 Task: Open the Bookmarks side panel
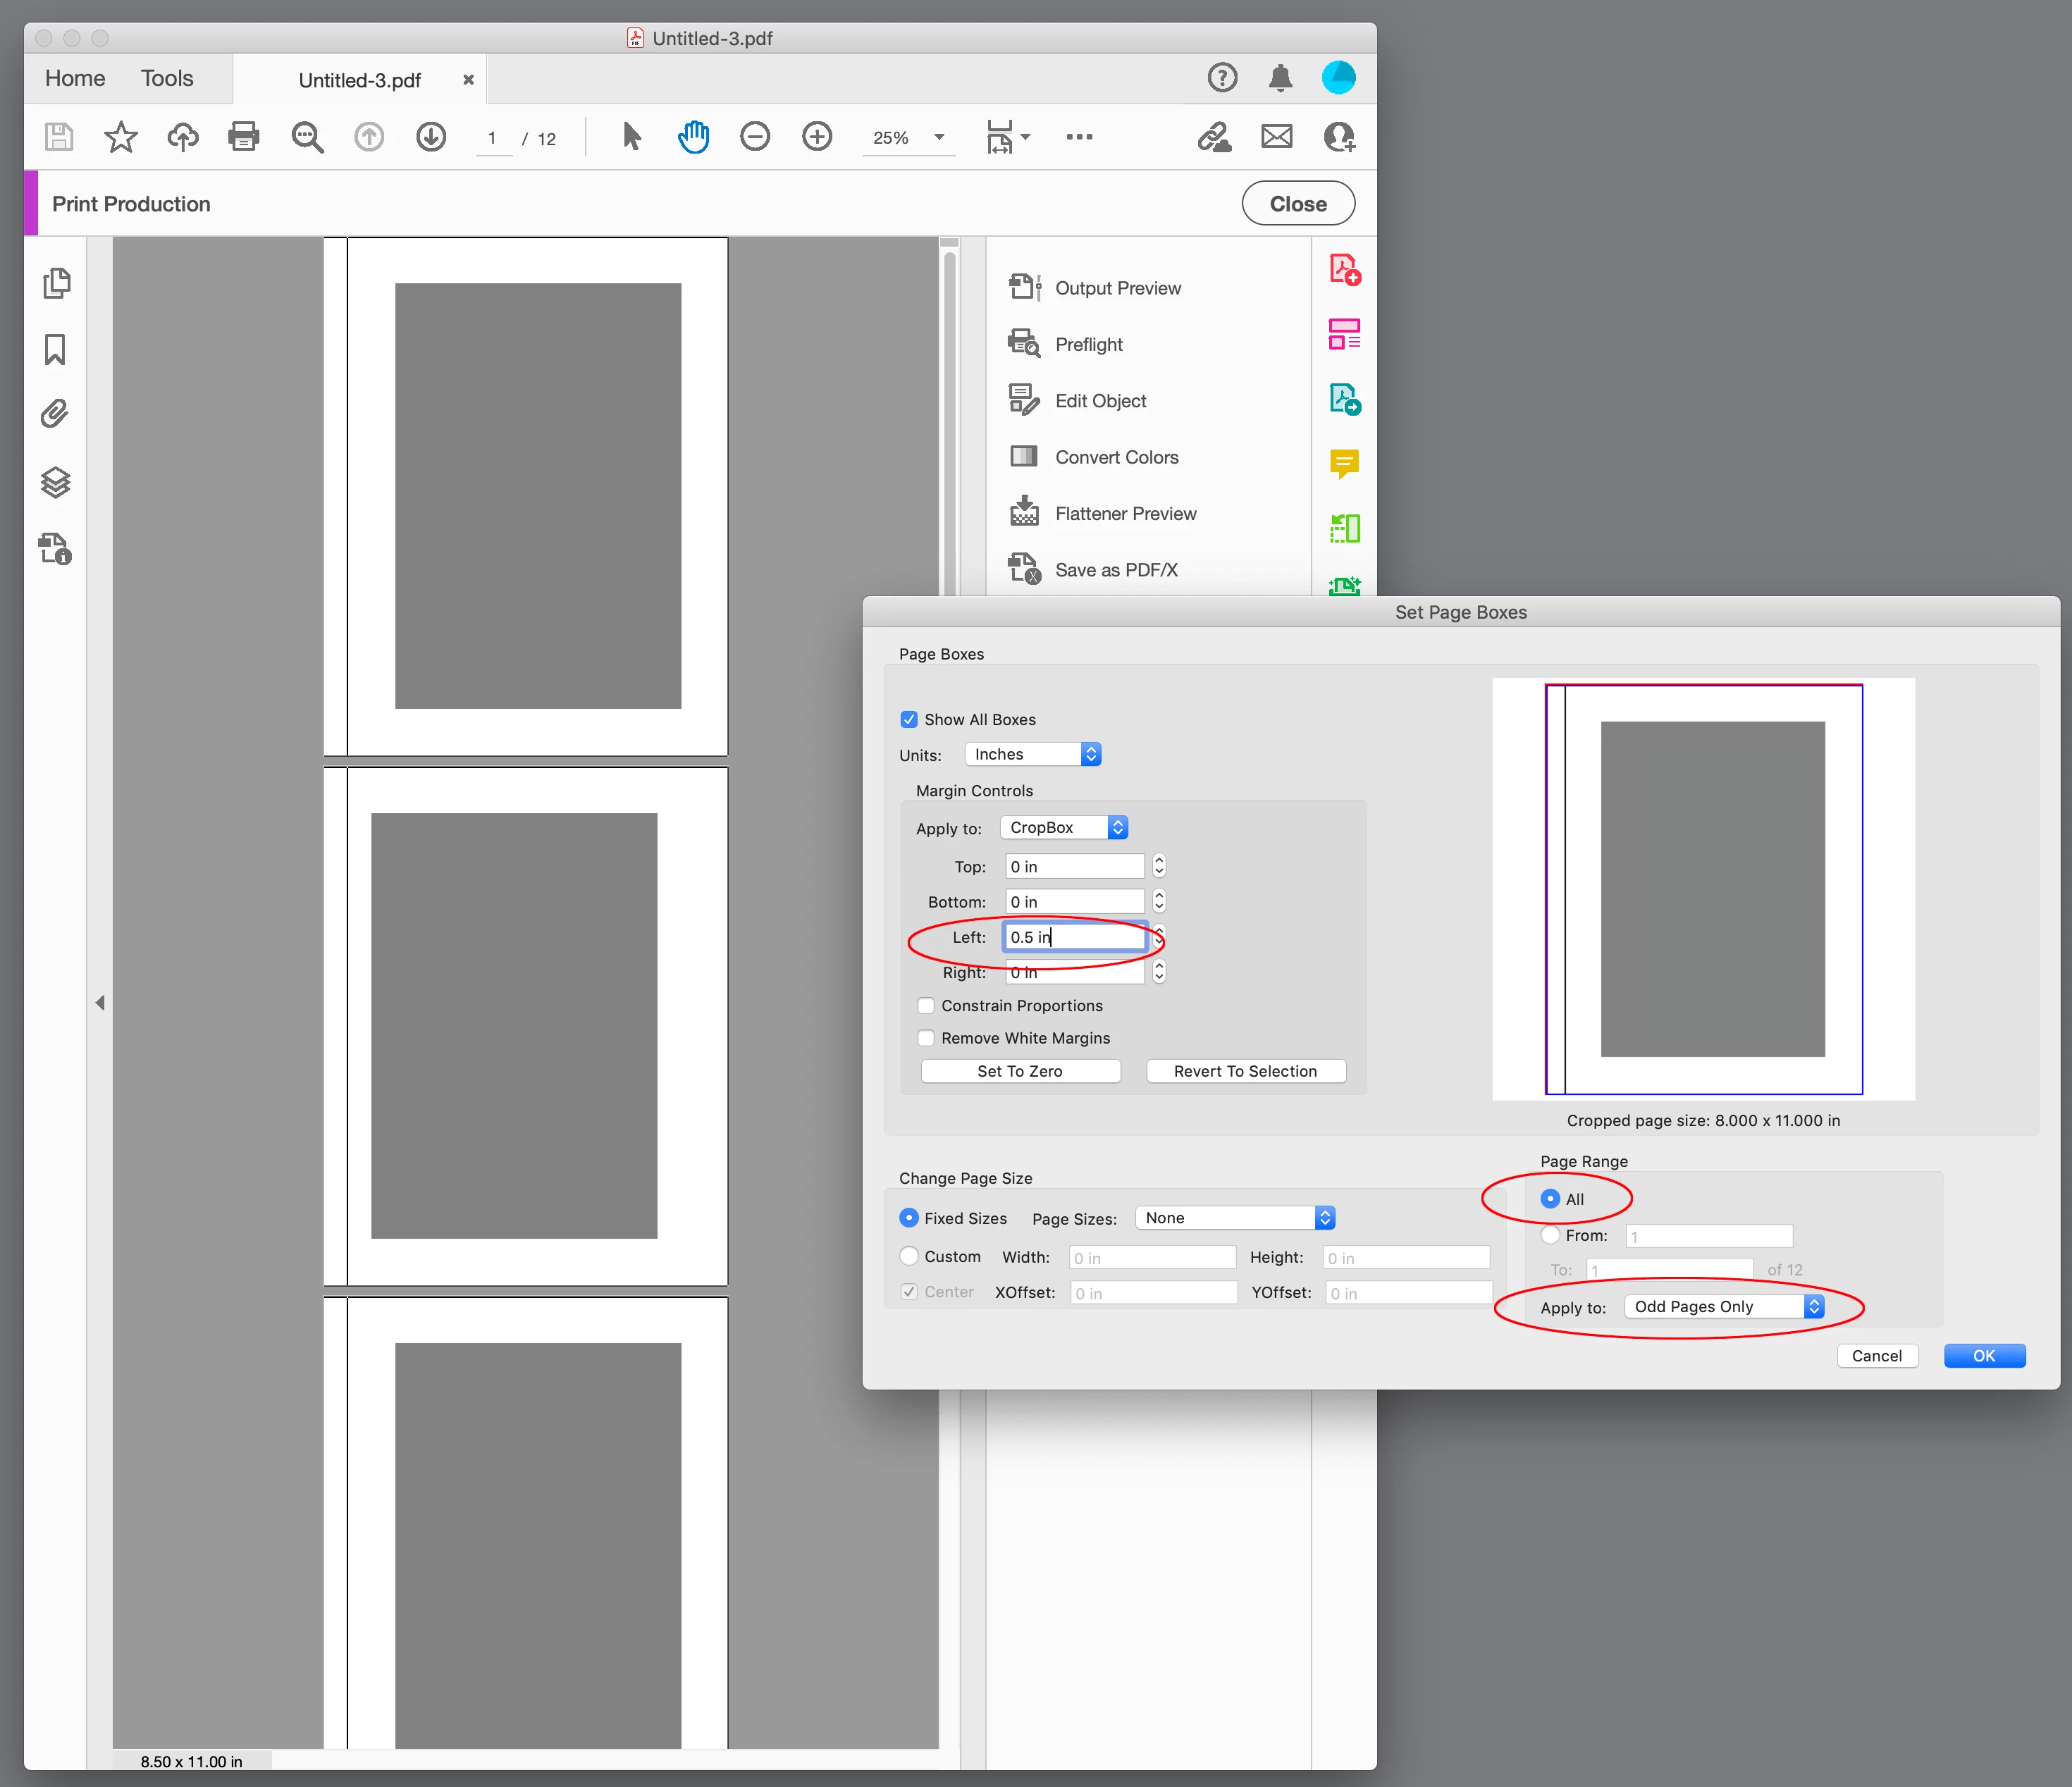56,349
